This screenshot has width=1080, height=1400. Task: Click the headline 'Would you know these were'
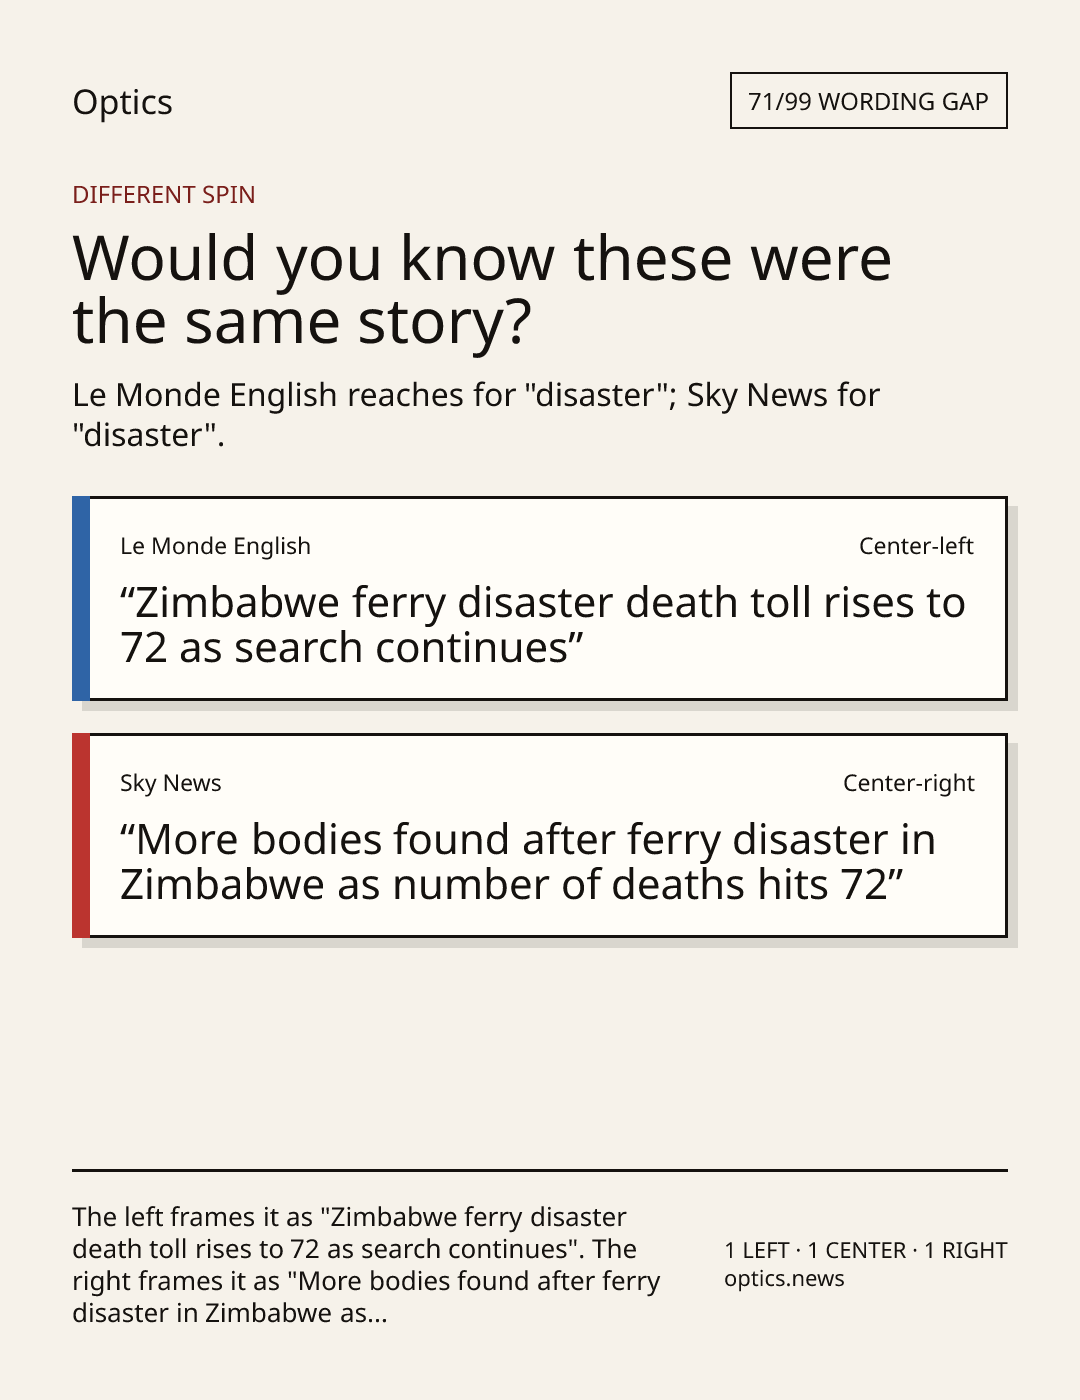[482, 258]
